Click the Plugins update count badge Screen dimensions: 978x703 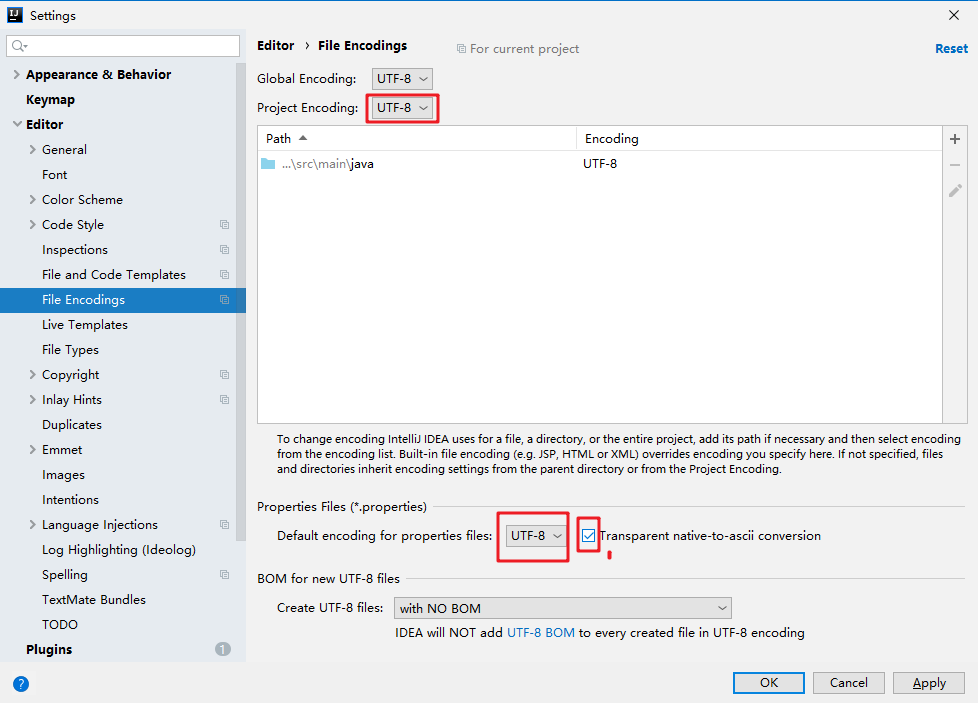pos(223,649)
